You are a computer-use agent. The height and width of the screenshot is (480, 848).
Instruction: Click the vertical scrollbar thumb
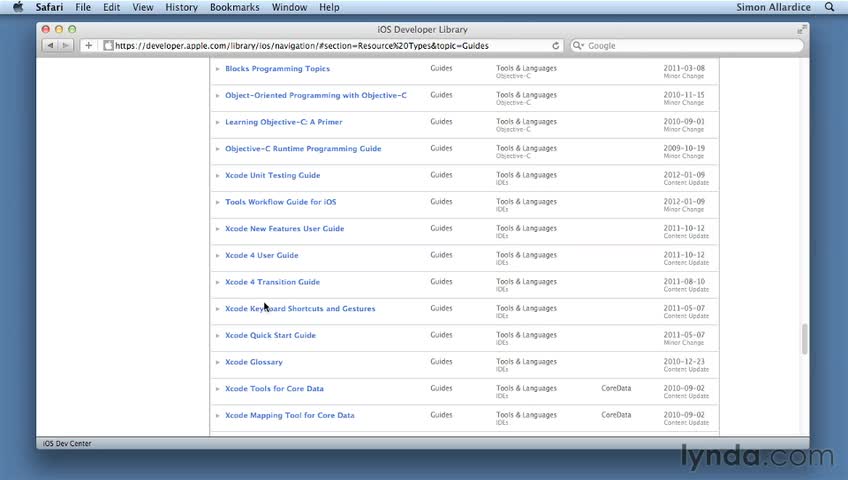pos(805,339)
